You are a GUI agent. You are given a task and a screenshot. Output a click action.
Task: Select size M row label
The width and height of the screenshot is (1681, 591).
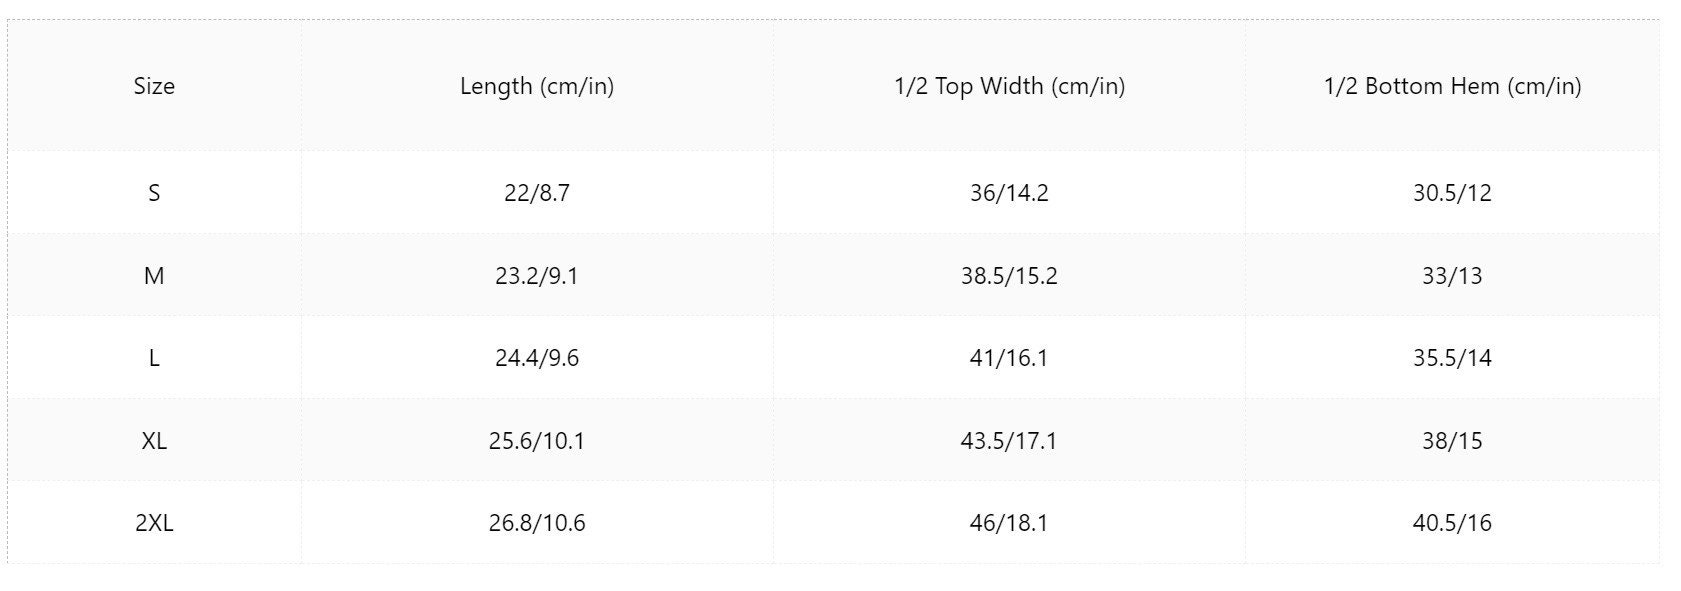(x=154, y=276)
